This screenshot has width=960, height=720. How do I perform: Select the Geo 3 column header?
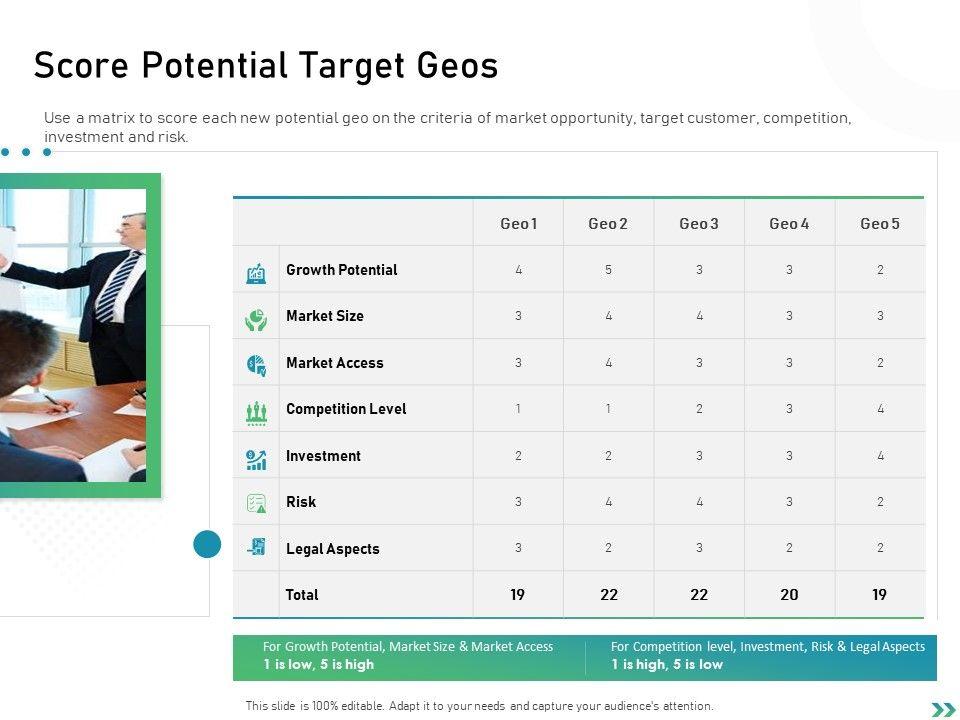[699, 224]
